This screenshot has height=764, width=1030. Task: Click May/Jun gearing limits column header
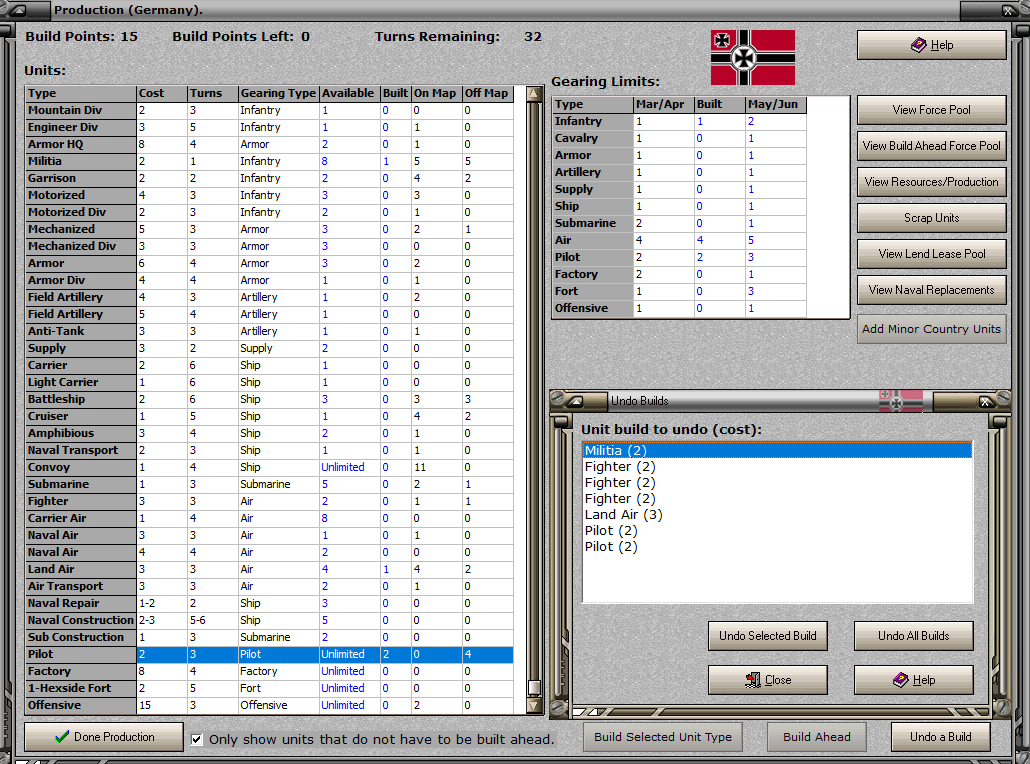click(x=776, y=104)
